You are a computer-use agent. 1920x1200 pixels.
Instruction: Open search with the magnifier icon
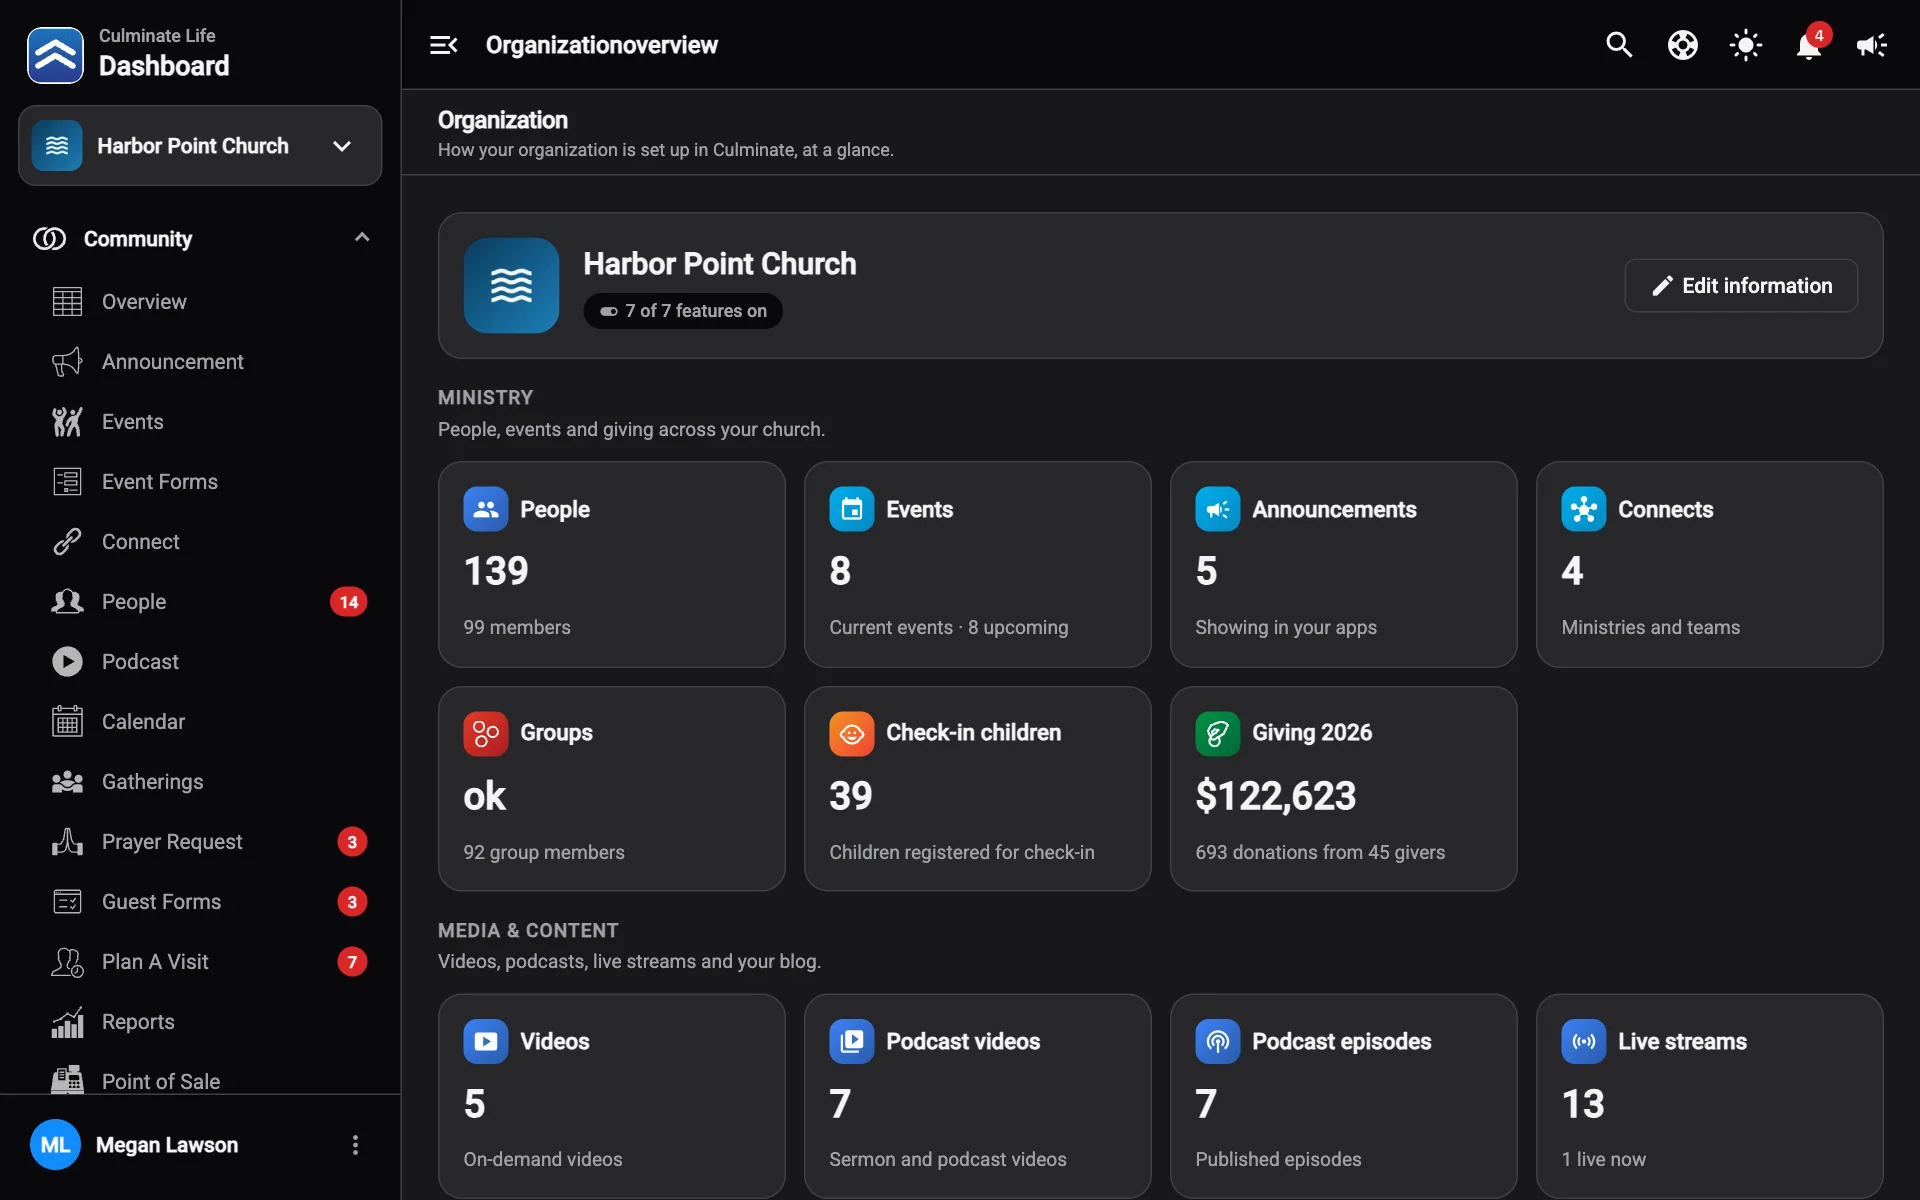point(1619,45)
